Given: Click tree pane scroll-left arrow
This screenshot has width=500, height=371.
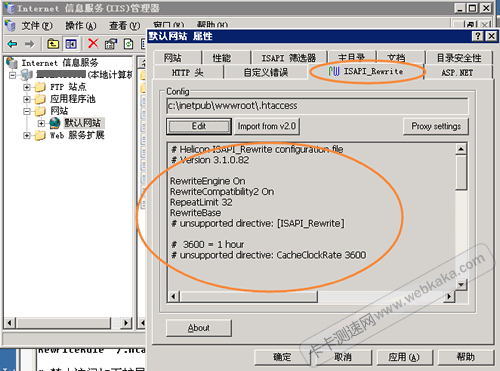Looking at the screenshot, I should pyautogui.click(x=10, y=323).
